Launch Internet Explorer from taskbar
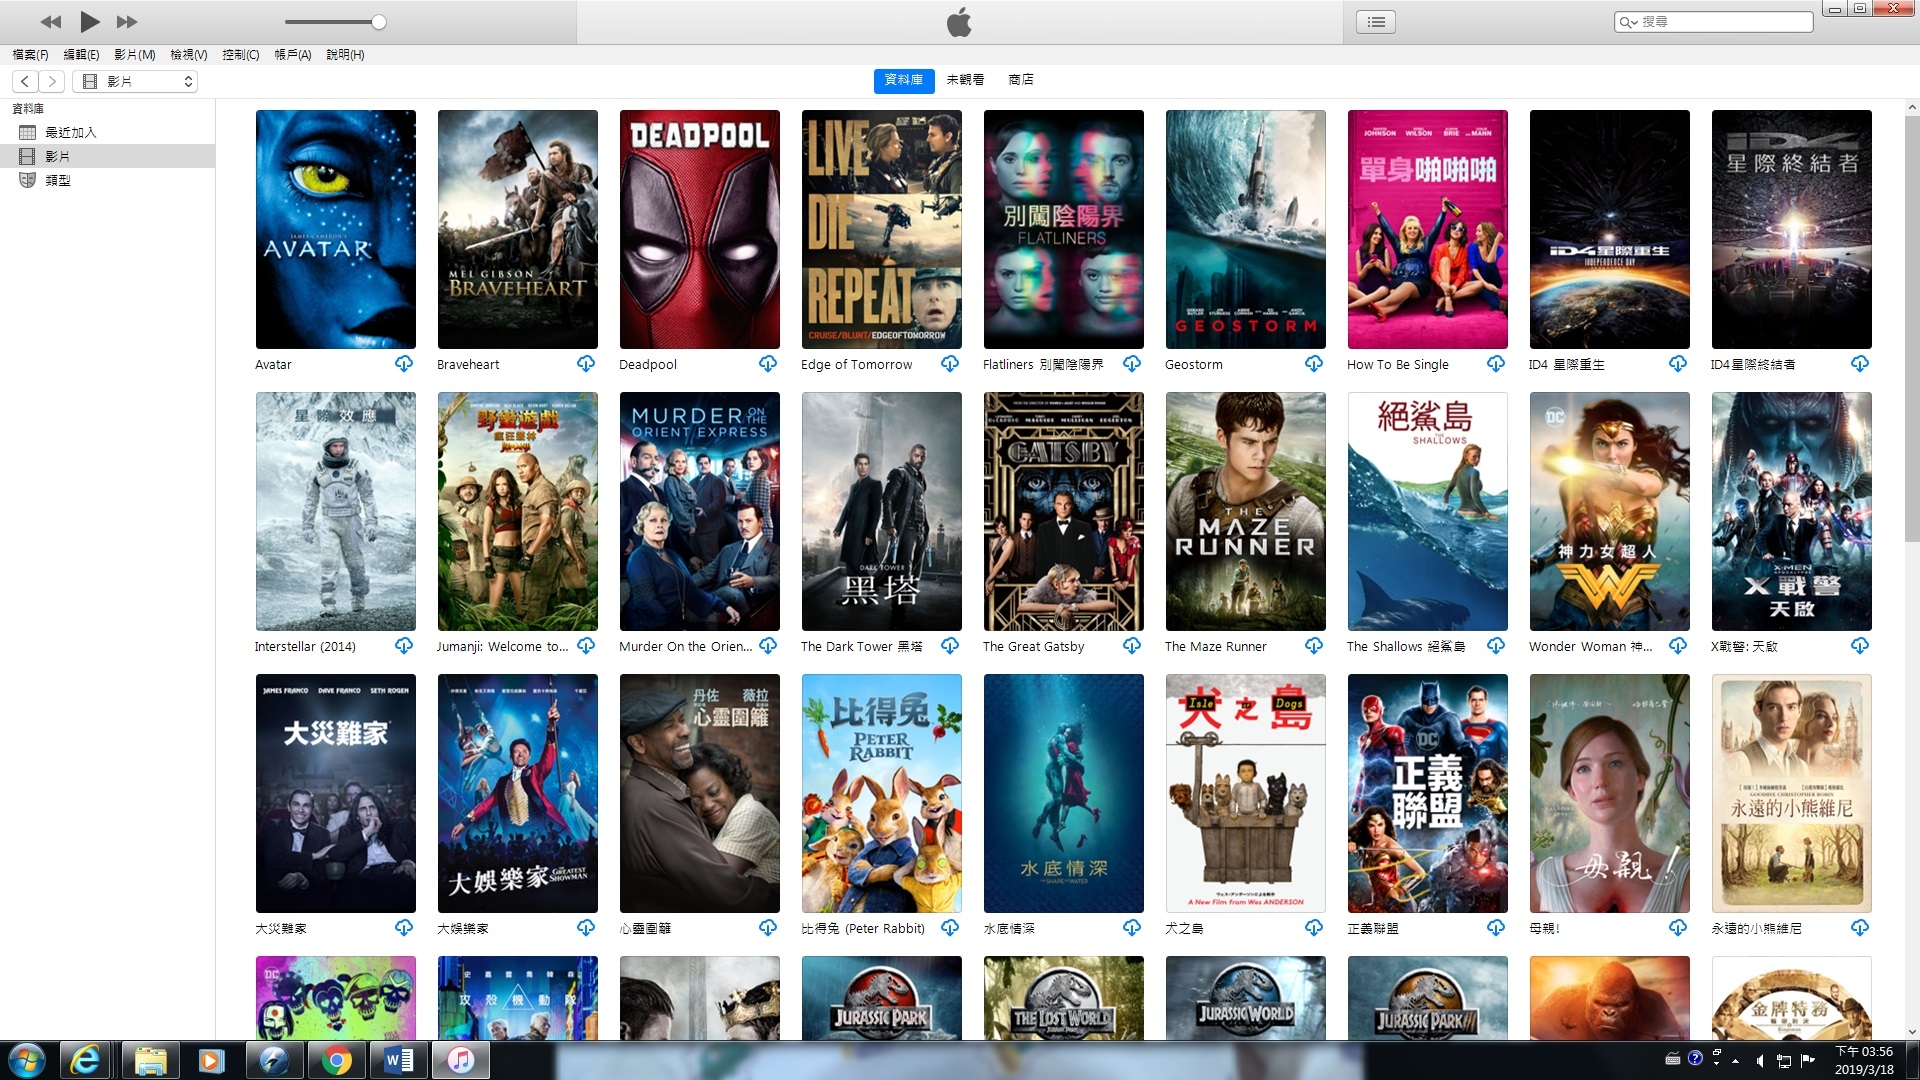 coord(86,1060)
